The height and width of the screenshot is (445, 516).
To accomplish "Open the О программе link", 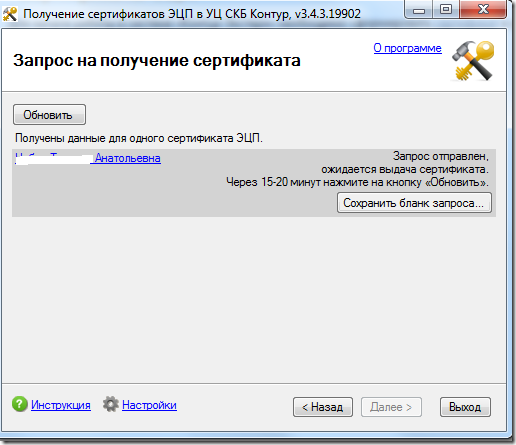I will coord(407,48).
